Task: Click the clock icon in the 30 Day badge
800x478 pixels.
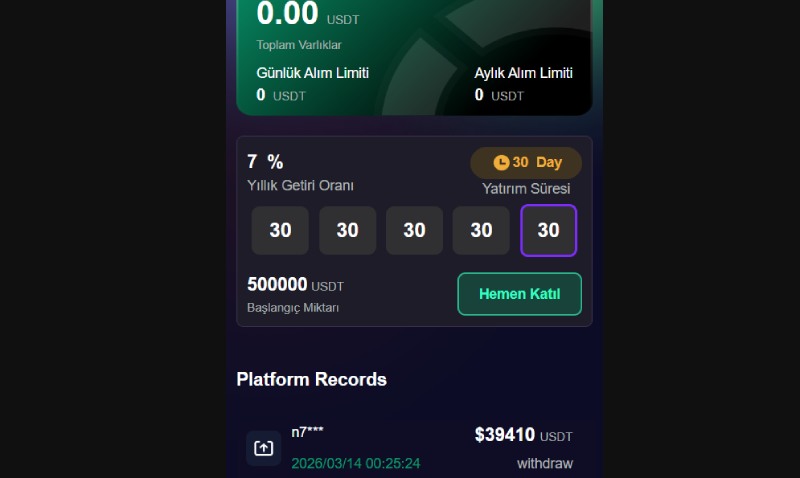Action: (501, 163)
